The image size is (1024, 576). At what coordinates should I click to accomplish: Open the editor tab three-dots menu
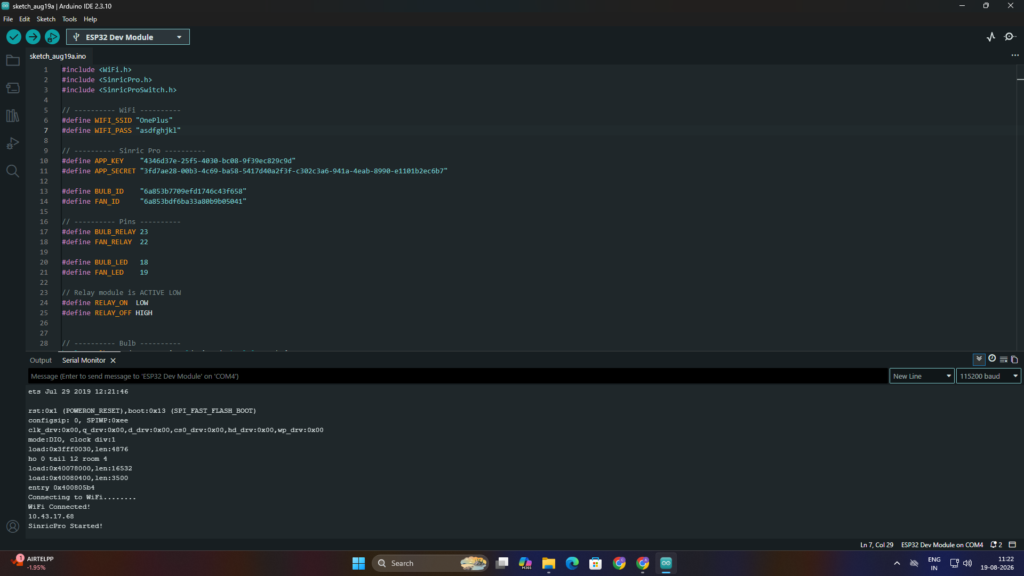[x=1015, y=56]
